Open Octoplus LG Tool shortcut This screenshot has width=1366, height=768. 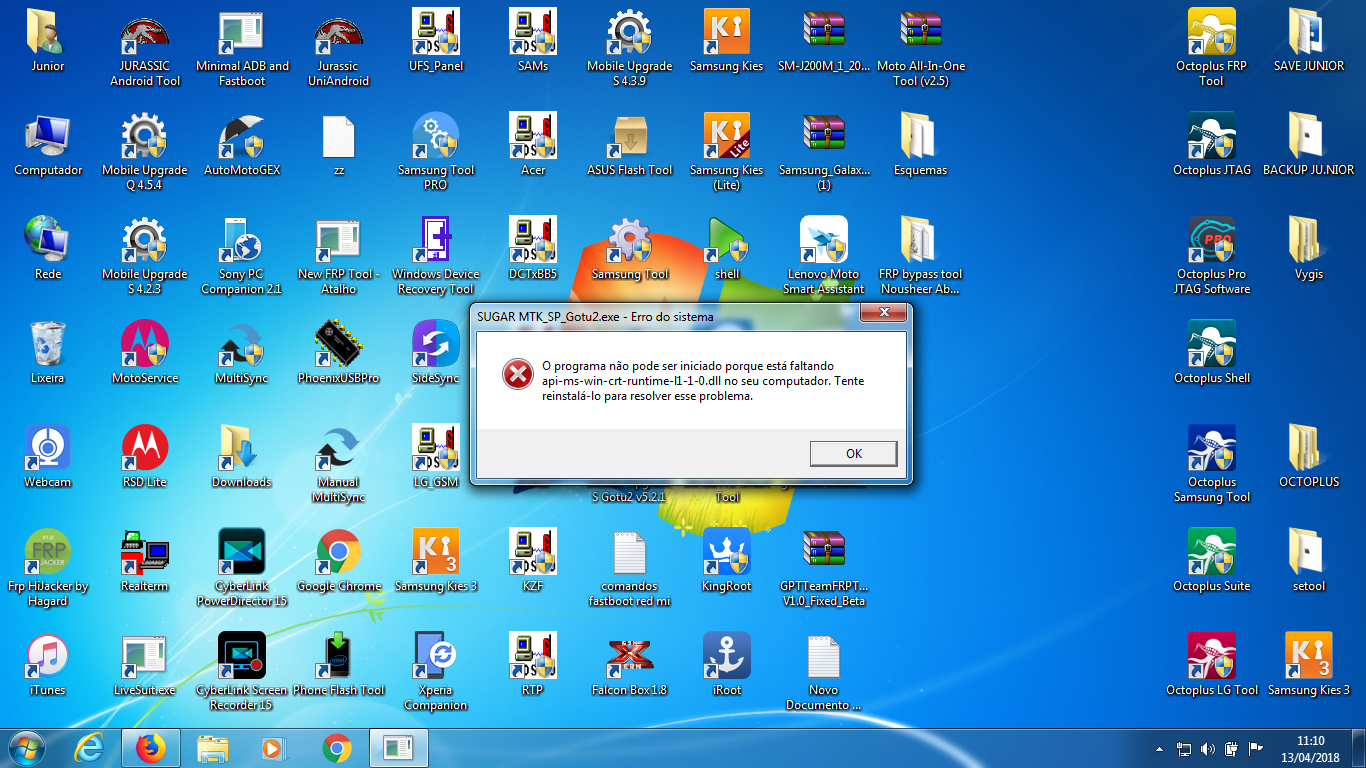(1211, 665)
